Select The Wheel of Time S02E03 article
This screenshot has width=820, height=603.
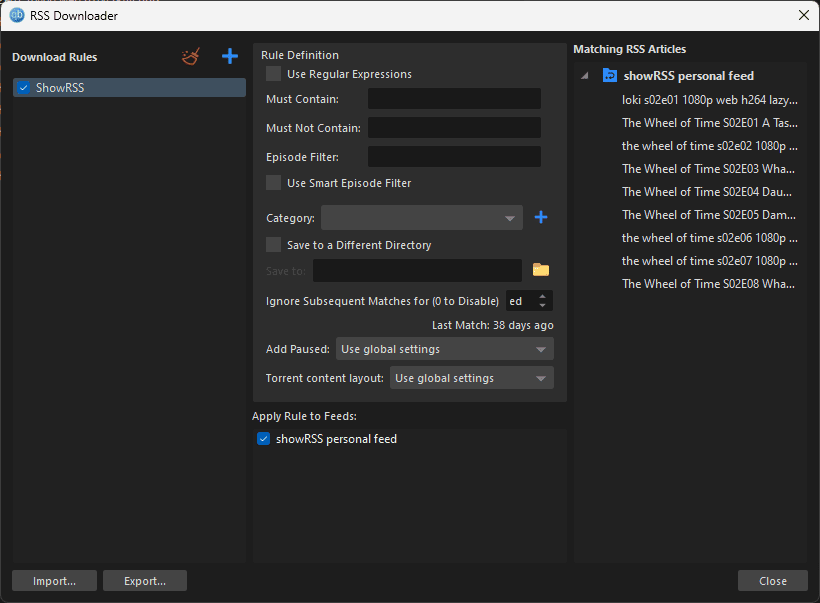[709, 168]
